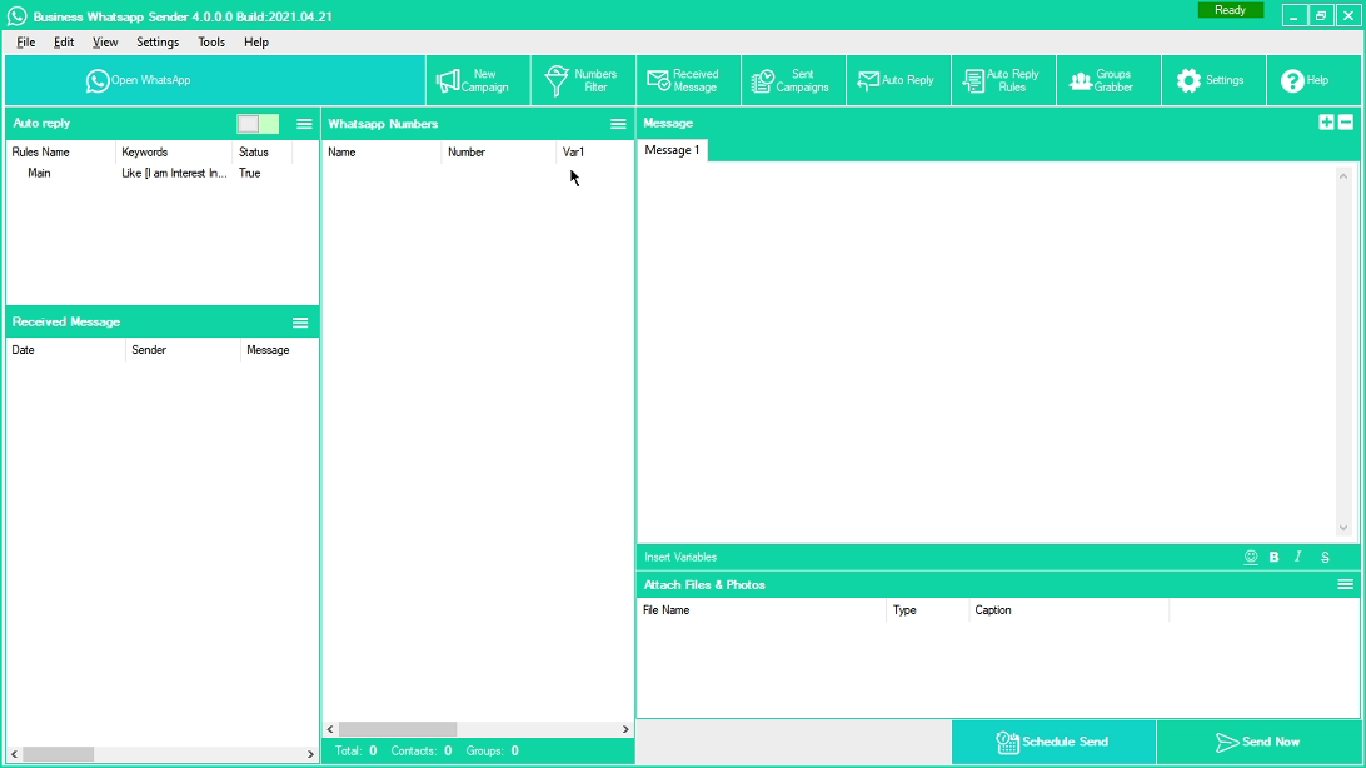The image size is (1366, 768).
Task: Open the Received Message view
Action: pyautogui.click(x=688, y=80)
